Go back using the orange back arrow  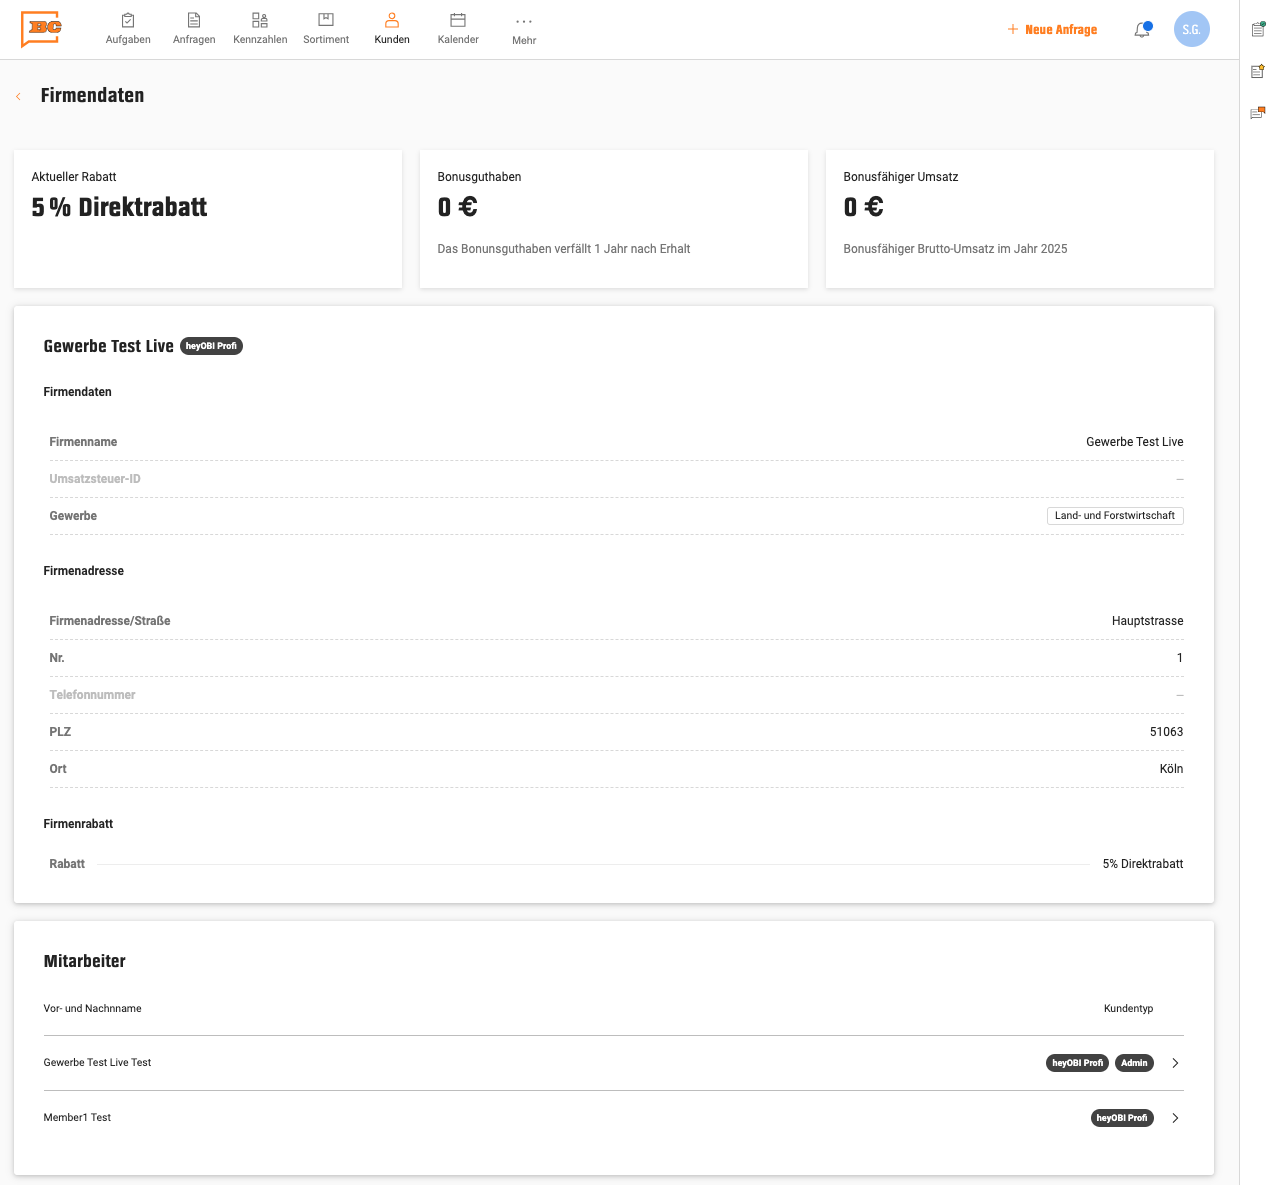pyautogui.click(x=18, y=96)
